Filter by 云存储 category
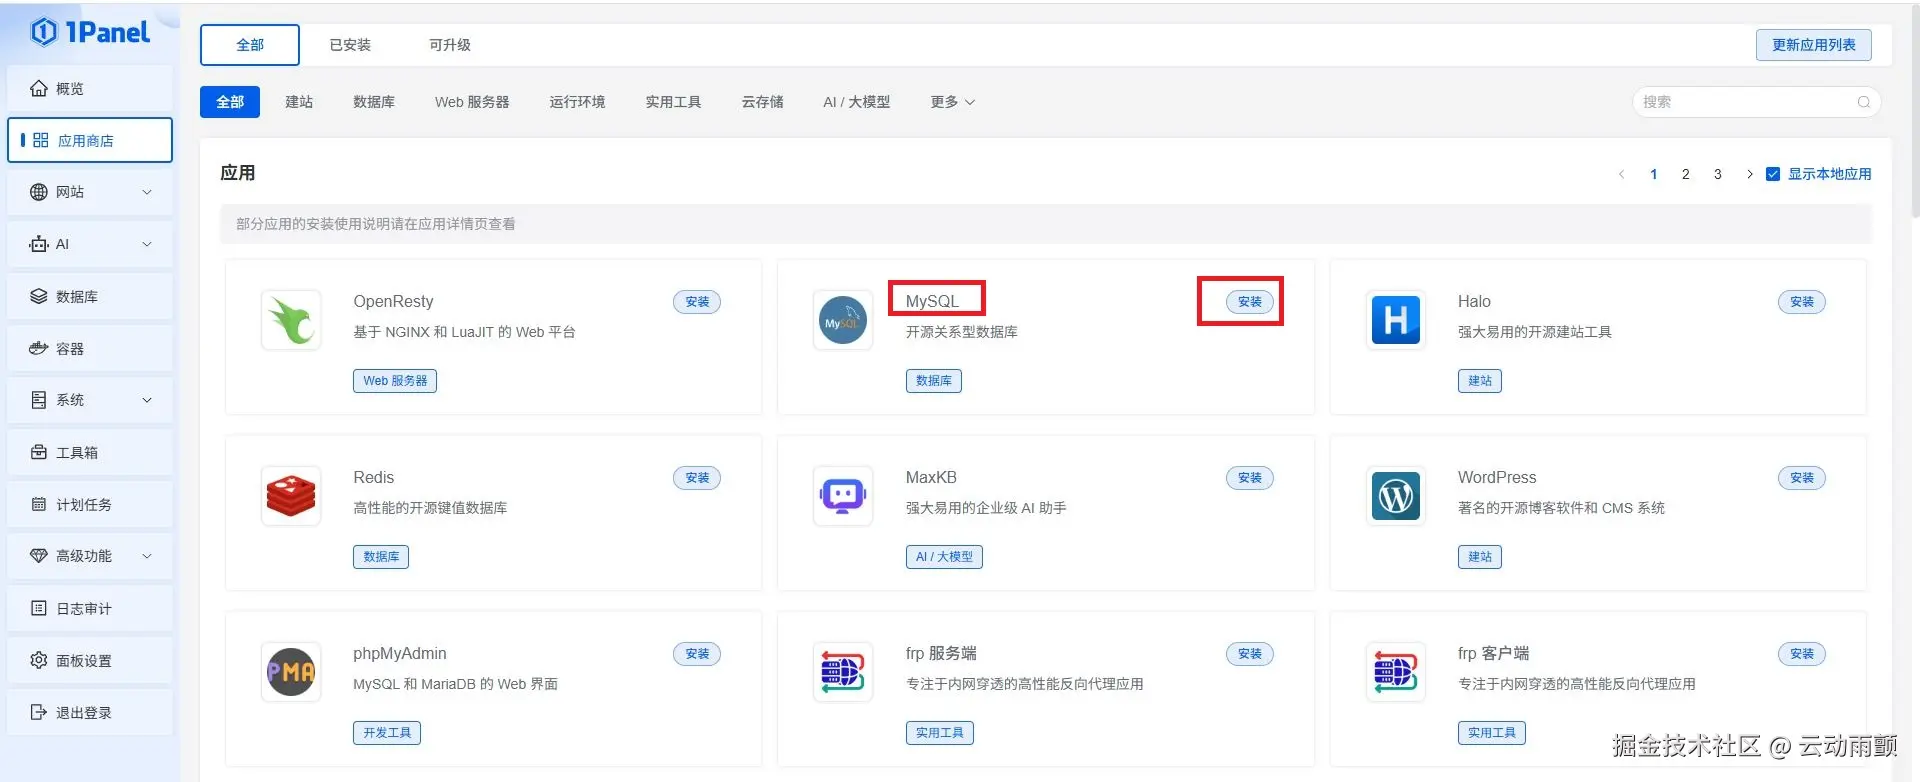Viewport: 1920px width, 782px height. click(x=763, y=102)
